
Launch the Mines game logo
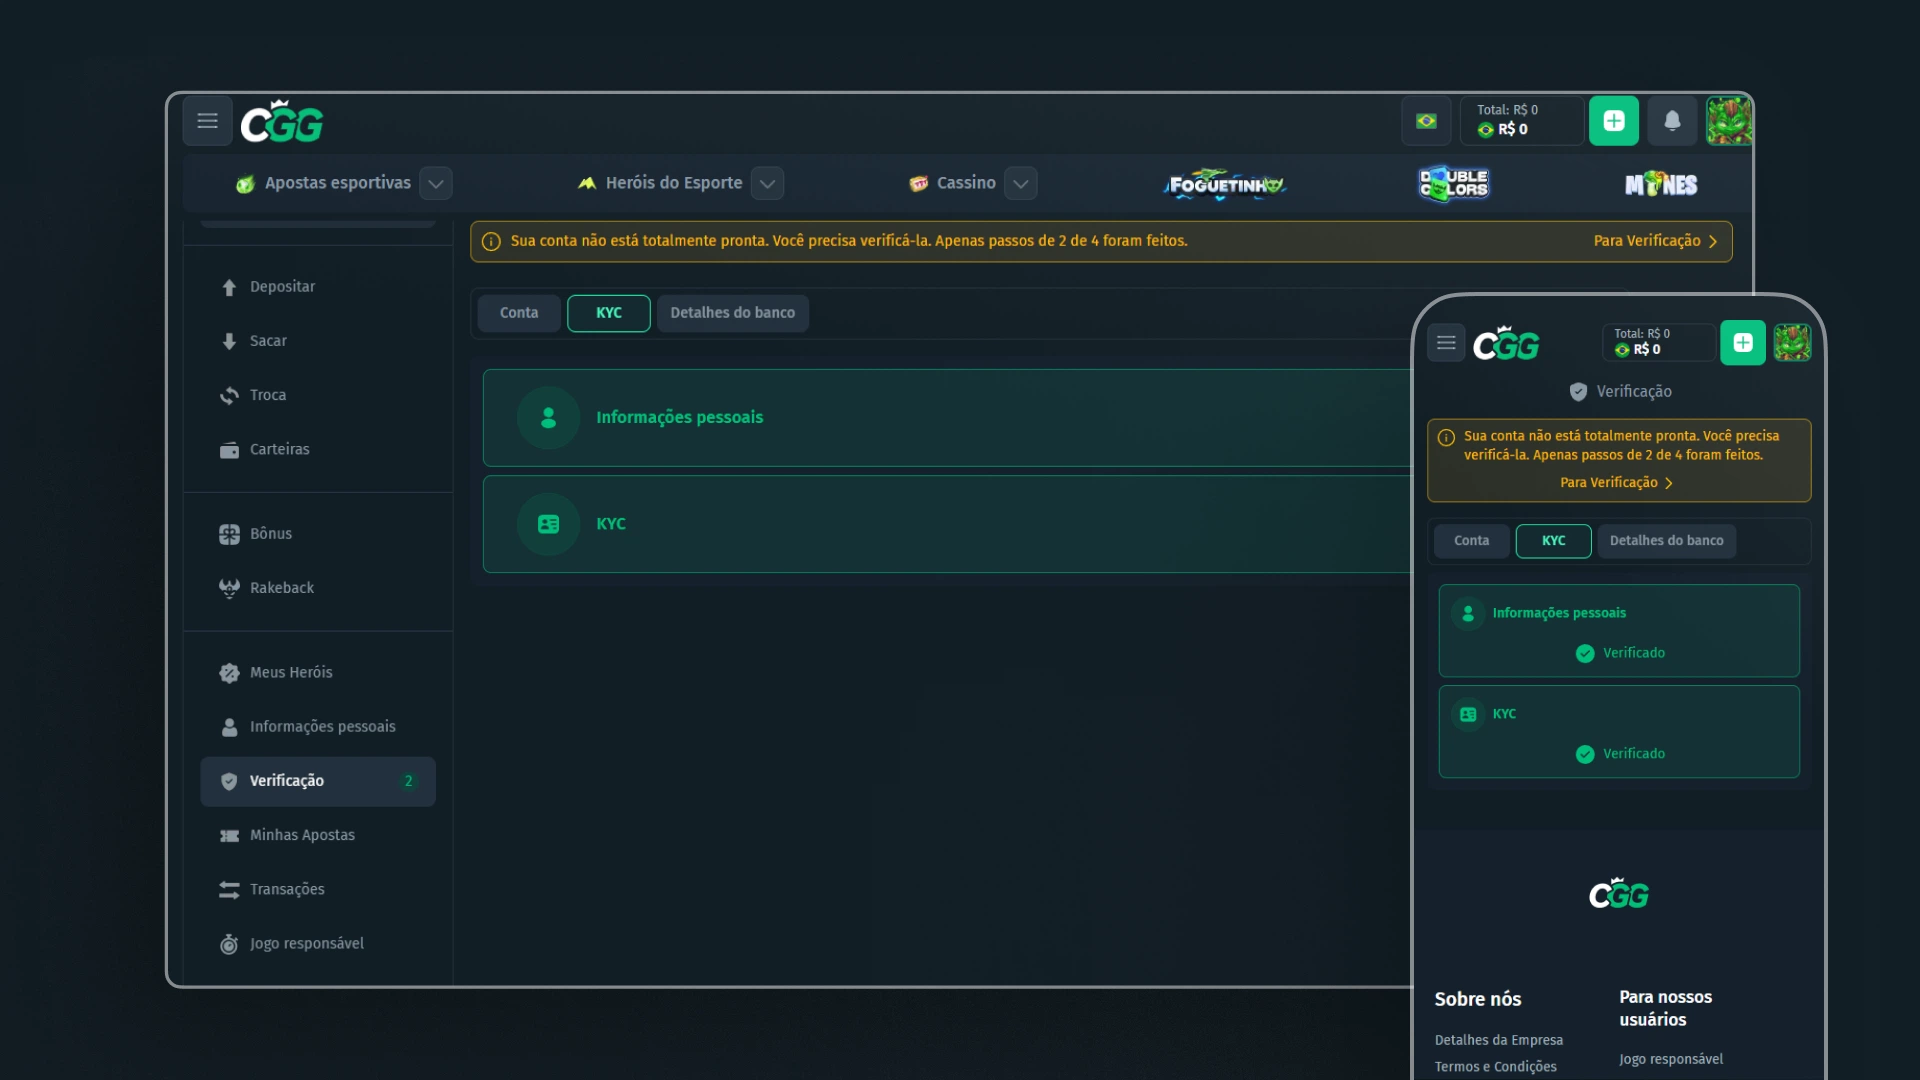click(x=1661, y=184)
